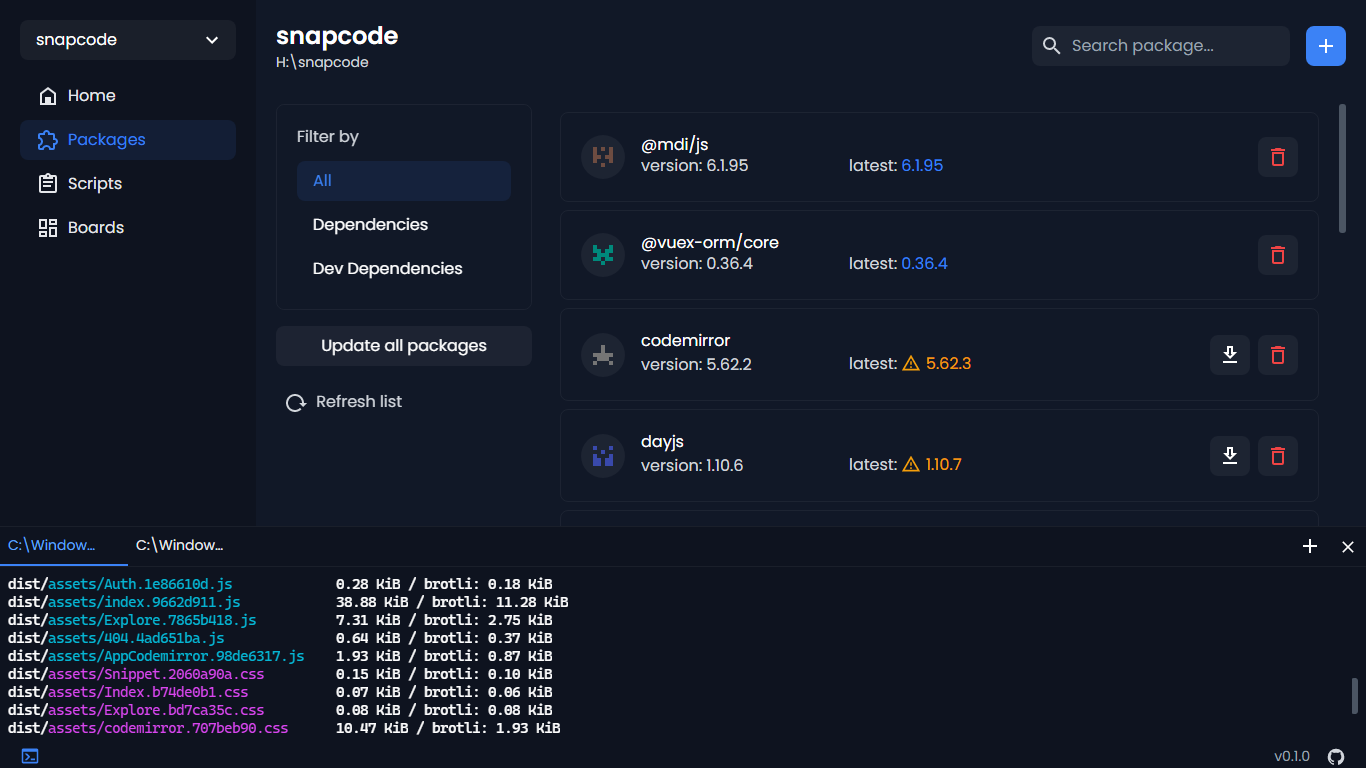
Task: Filter by Dev Dependencies
Action: pos(404,269)
